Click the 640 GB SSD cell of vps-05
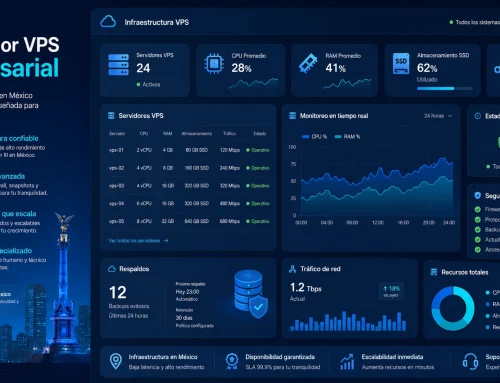Viewport: 500px width, 383px height. (x=197, y=221)
